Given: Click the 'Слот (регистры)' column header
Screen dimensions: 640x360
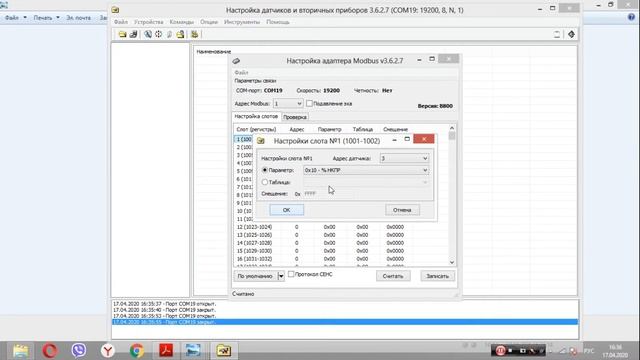Looking at the screenshot, I should (256, 129).
